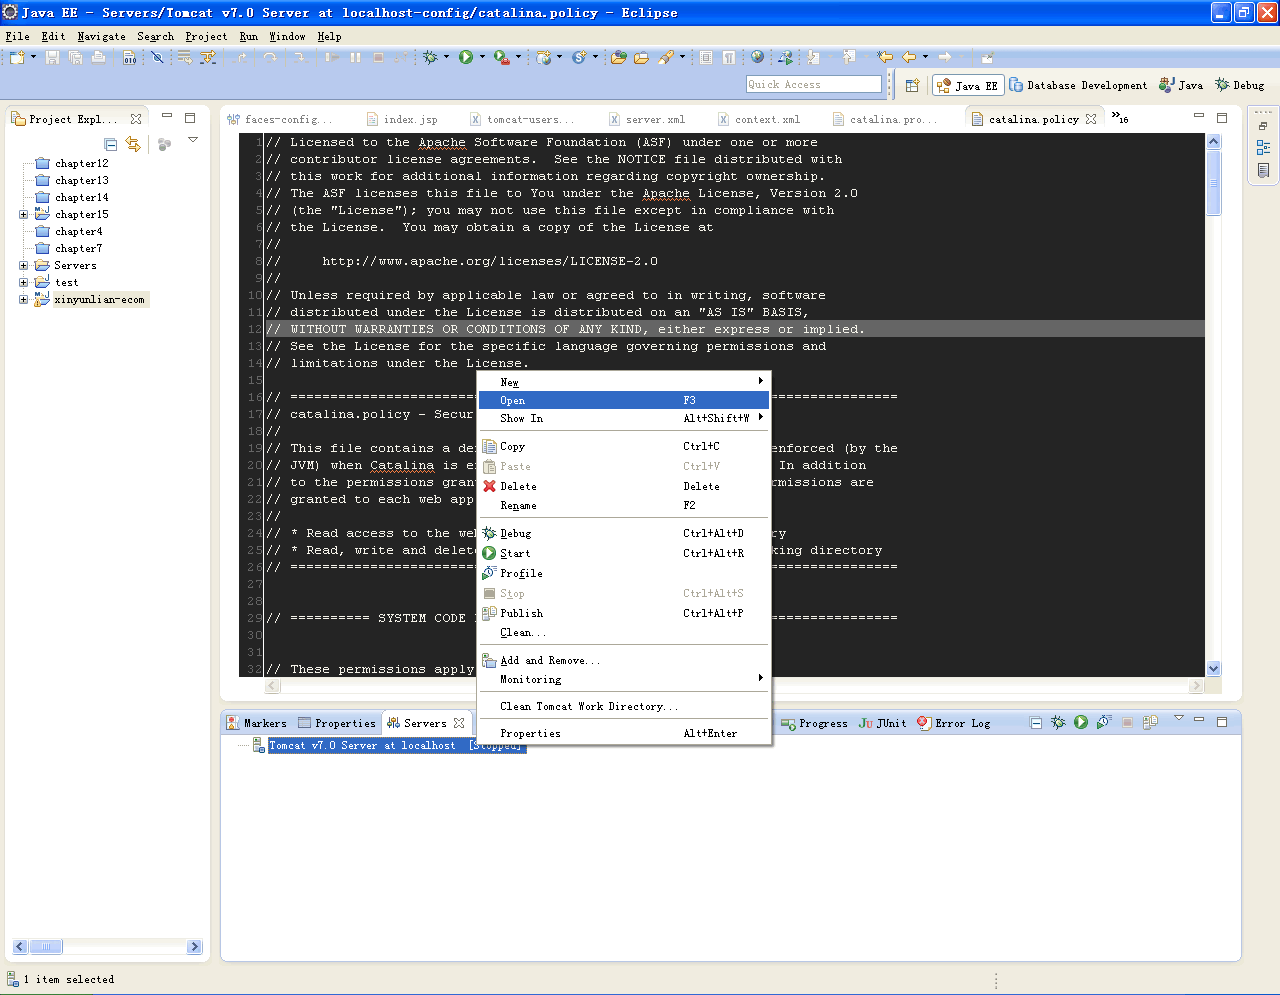Switch to the Markers view tab
This screenshot has width=1280, height=995.
point(257,723)
